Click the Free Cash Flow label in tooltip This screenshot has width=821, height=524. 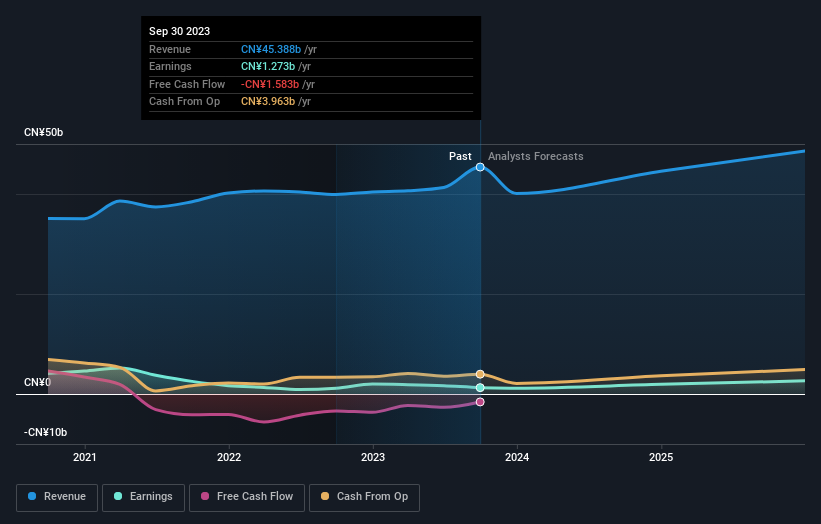pyautogui.click(x=187, y=84)
